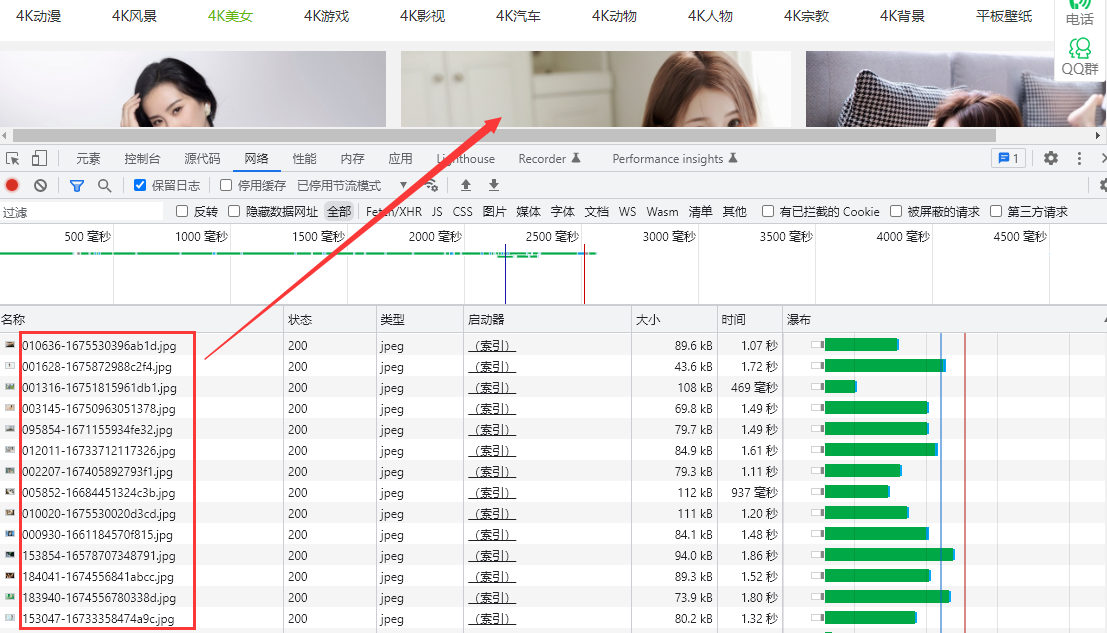
Task: Filter requests by 其他 type
Action: pyautogui.click(x=734, y=212)
